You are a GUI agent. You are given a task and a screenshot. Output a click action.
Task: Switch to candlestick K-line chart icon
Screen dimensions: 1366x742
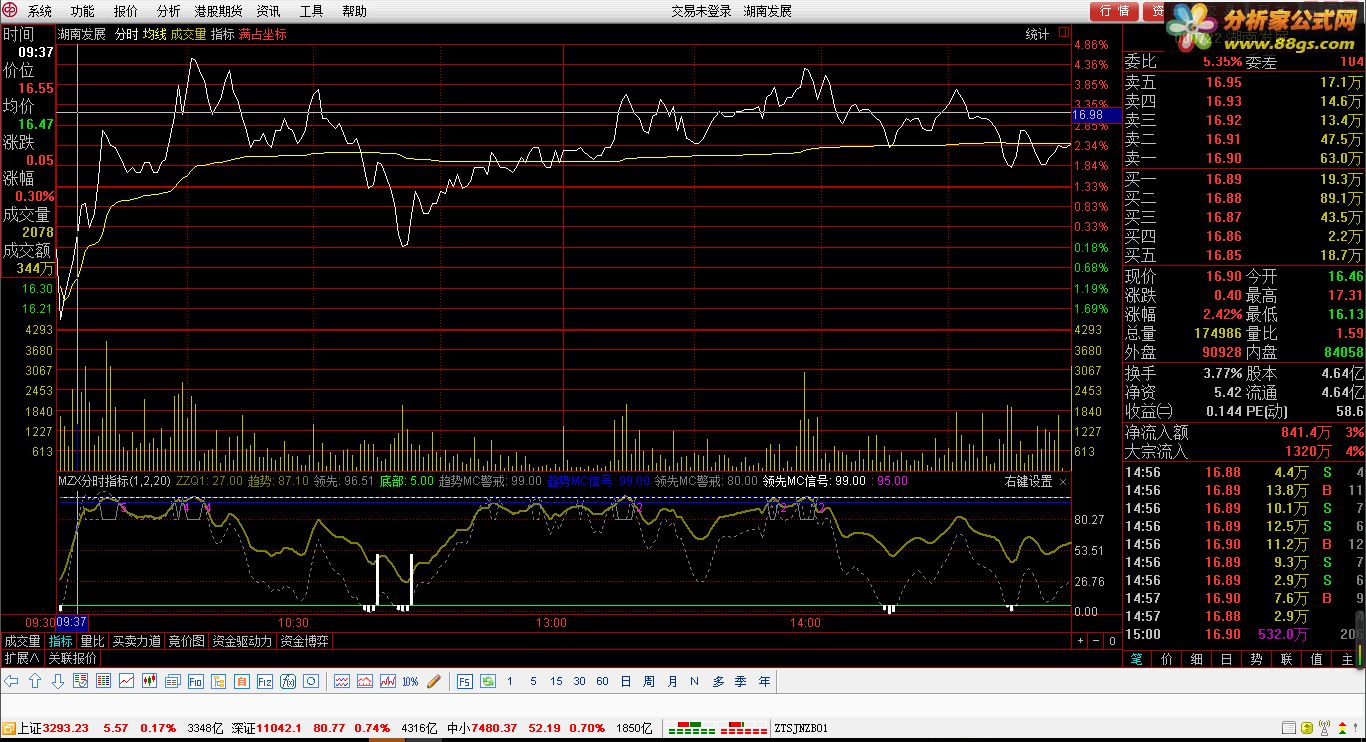(x=150, y=681)
